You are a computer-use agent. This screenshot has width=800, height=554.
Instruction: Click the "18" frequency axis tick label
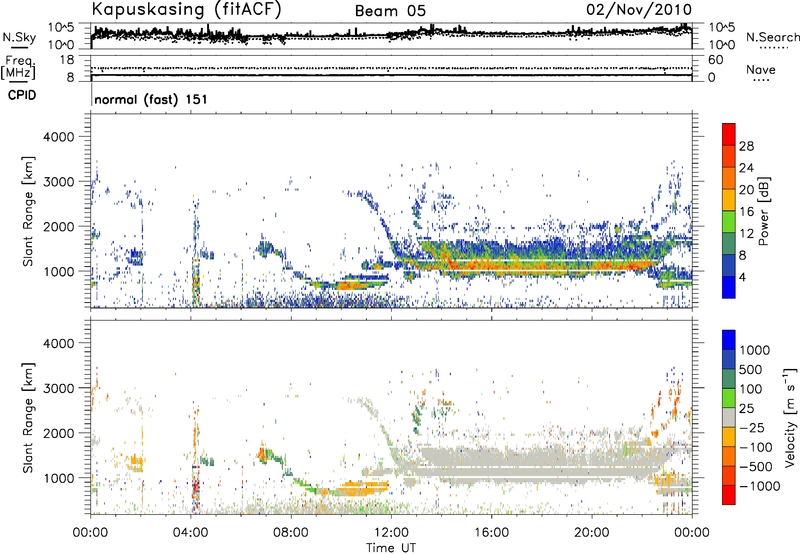coord(67,60)
